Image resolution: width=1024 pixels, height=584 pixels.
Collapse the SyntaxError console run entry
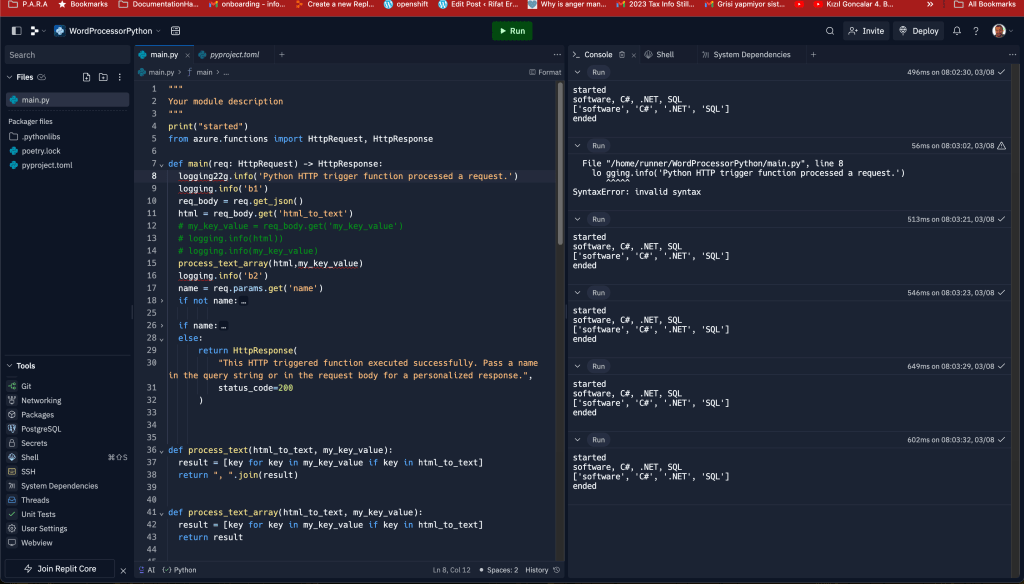point(577,146)
